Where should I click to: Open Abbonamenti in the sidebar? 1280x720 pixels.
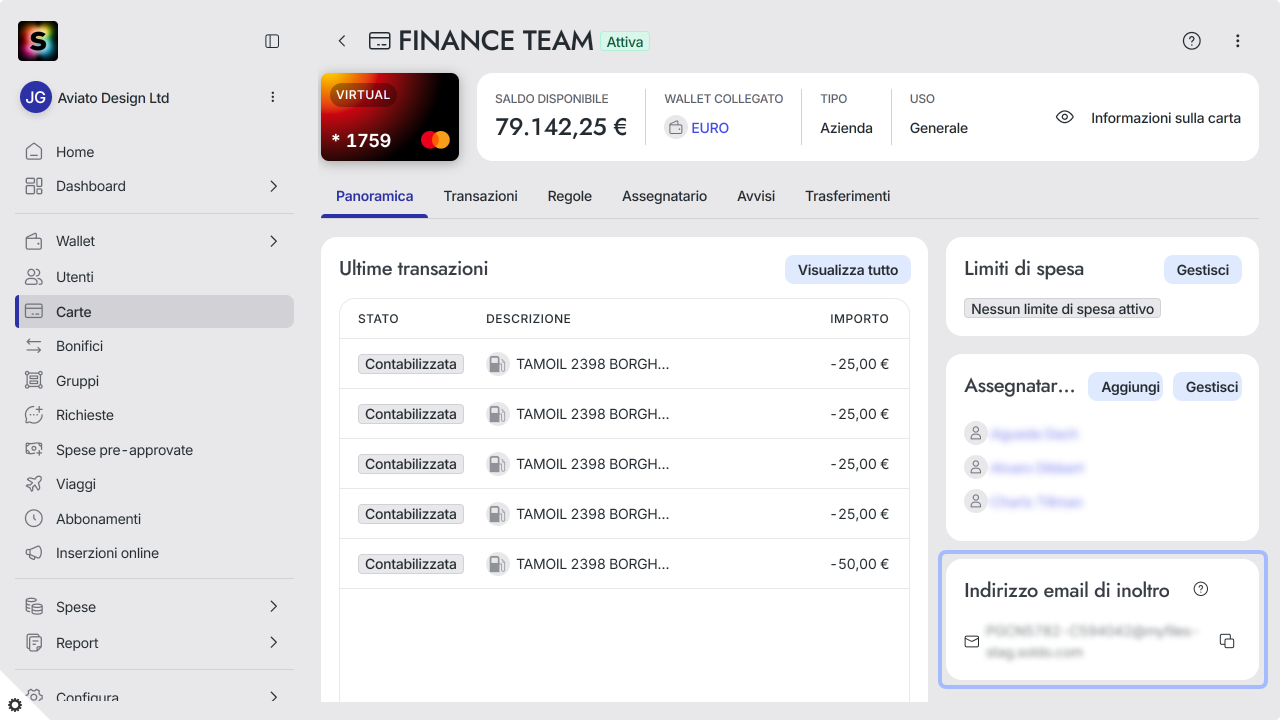coord(155,519)
